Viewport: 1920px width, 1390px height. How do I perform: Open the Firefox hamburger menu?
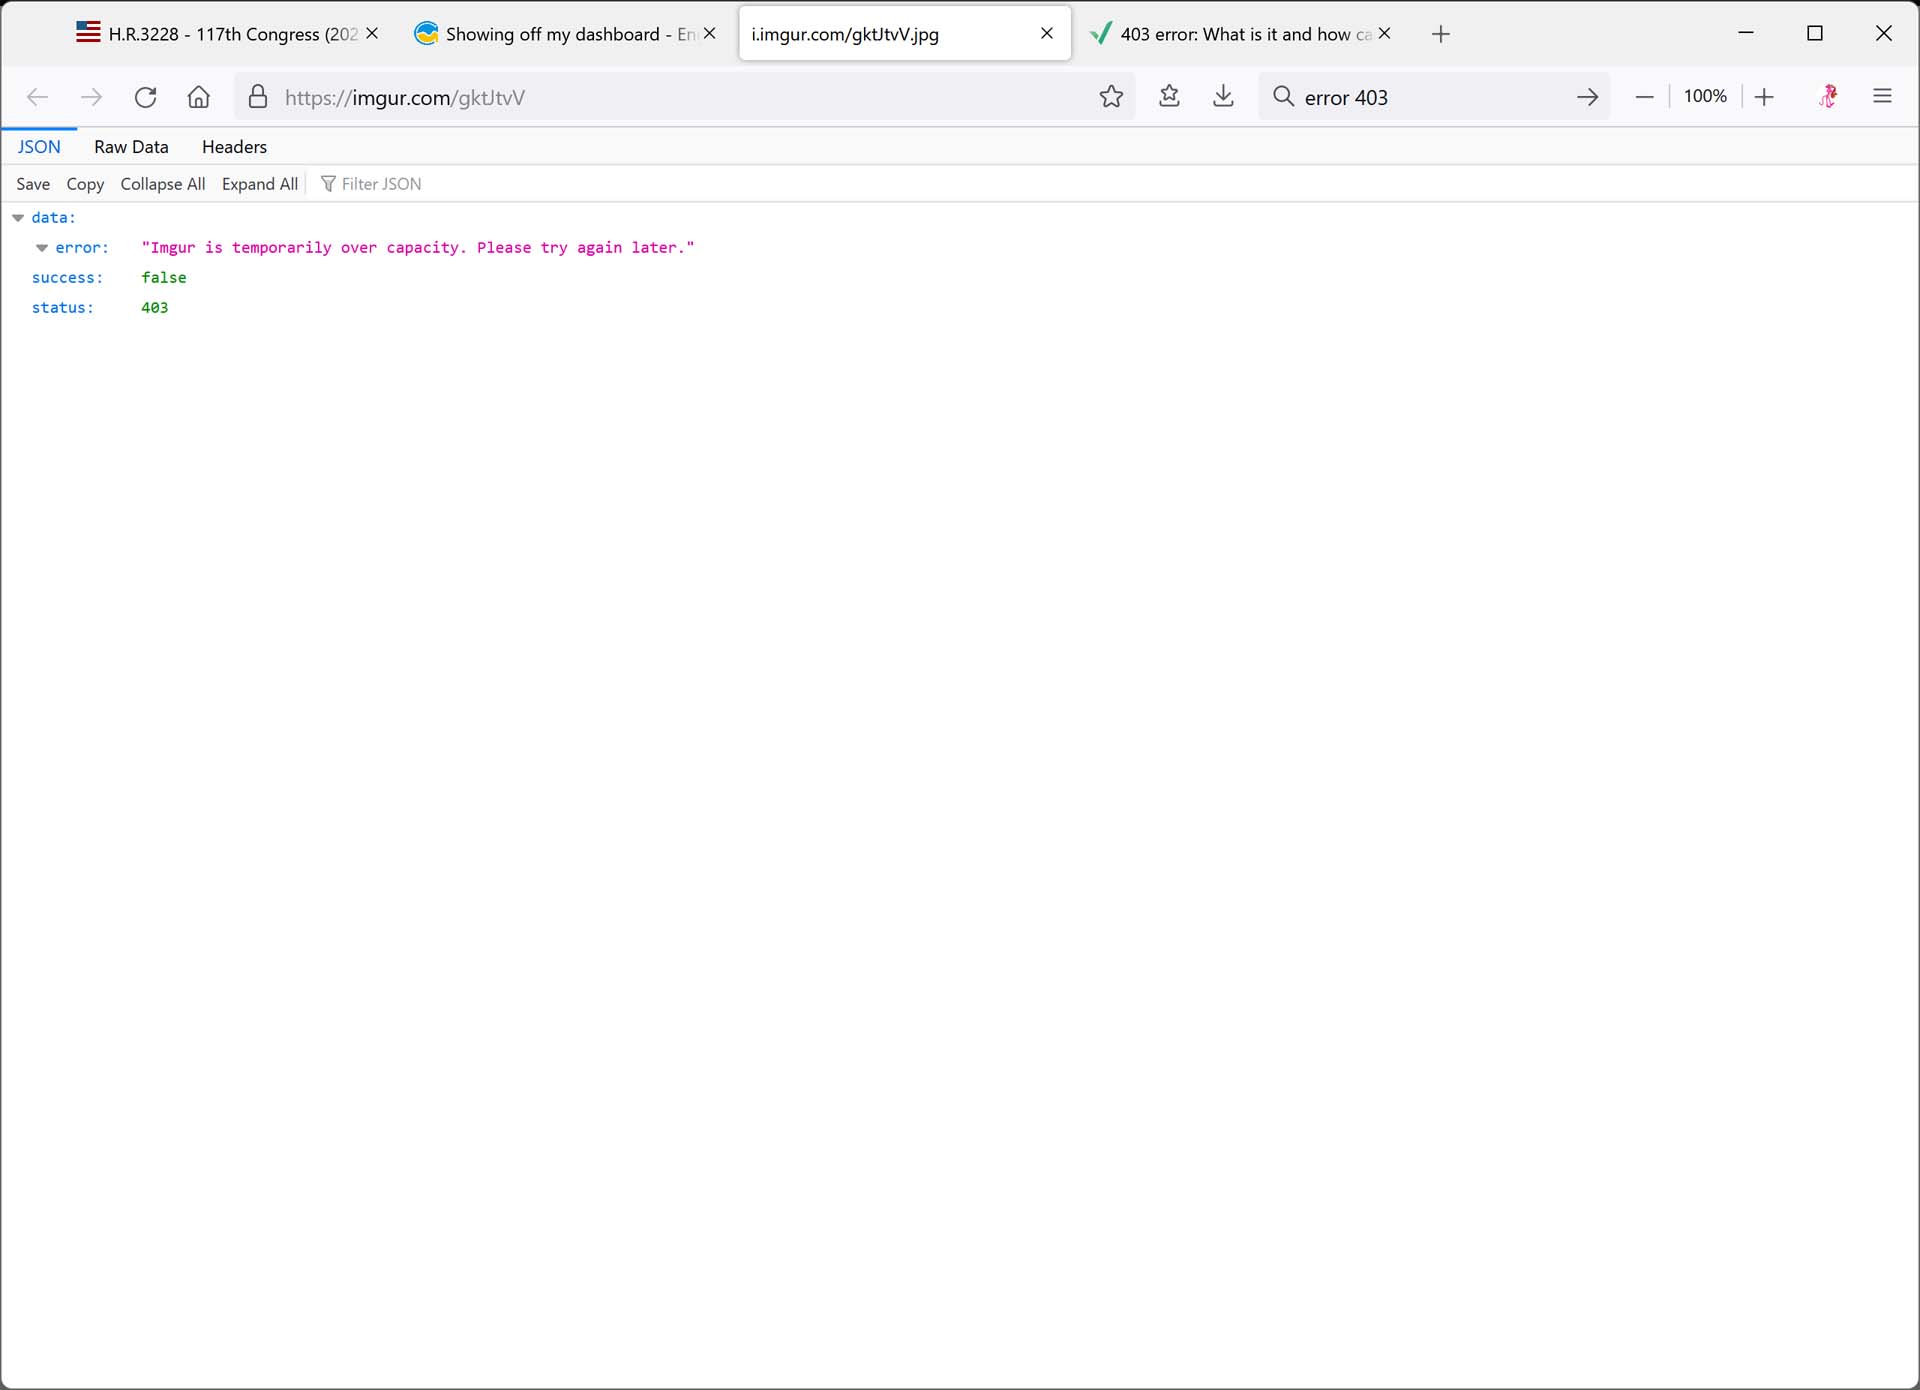click(1882, 97)
